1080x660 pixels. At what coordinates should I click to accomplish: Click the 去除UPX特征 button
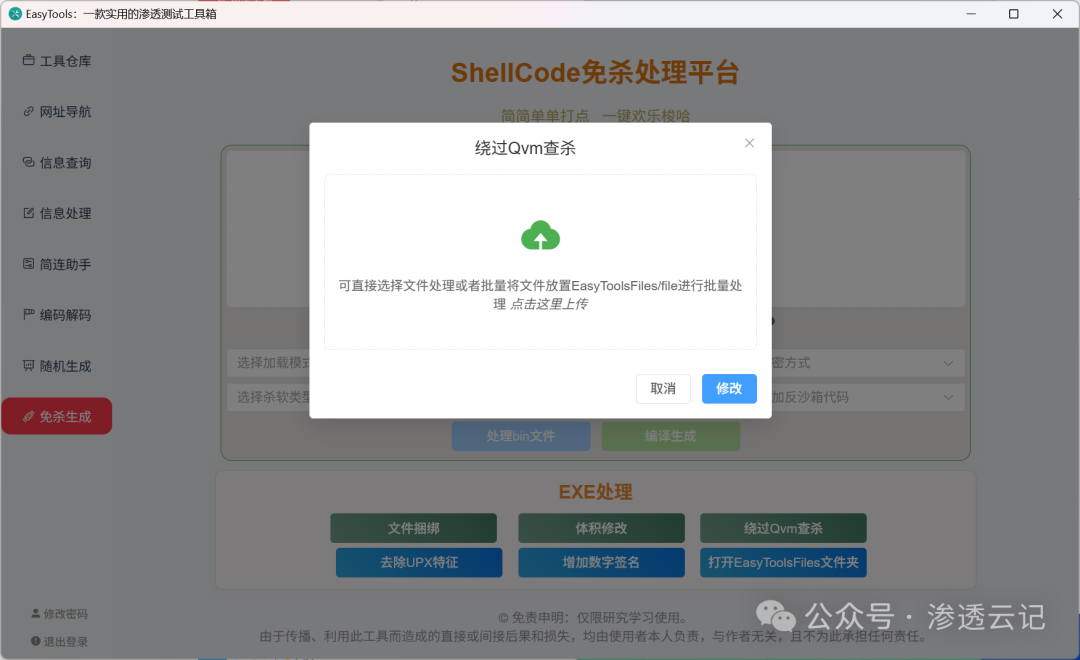(x=419, y=563)
